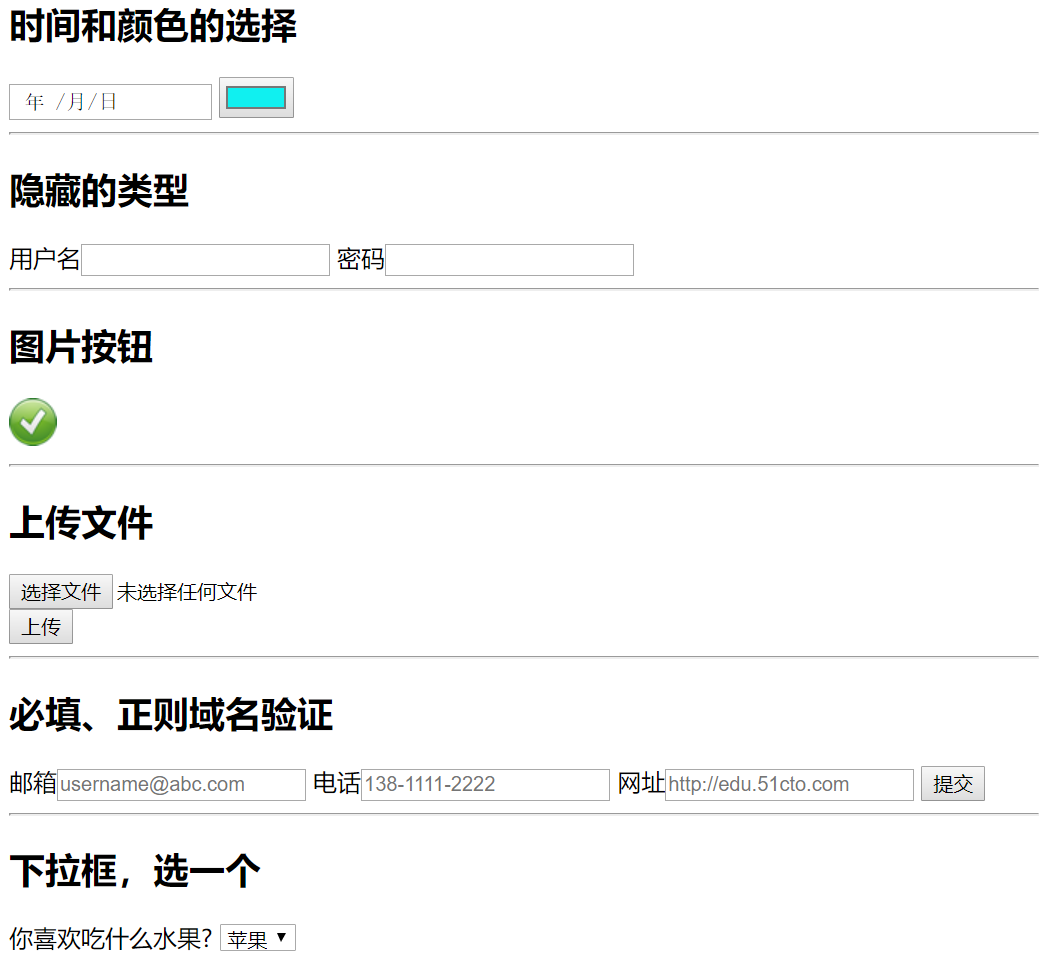
Task: Click the 选择文件 button
Action: coord(61,592)
